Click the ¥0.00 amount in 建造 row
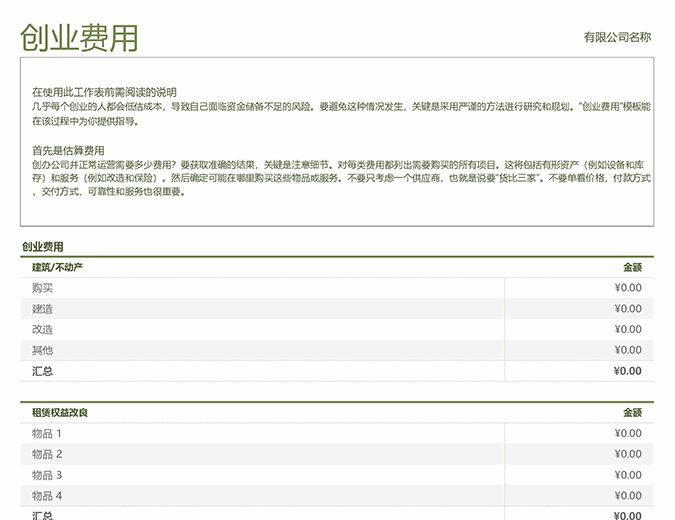The height and width of the screenshot is (520, 675). coord(628,309)
